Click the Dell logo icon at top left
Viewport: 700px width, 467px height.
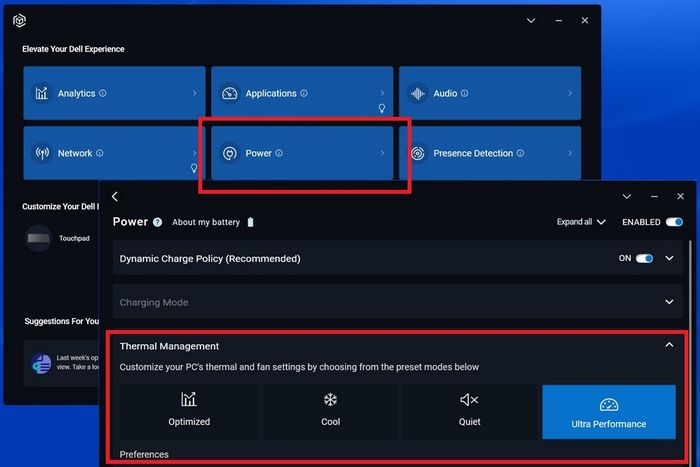pos(19,20)
